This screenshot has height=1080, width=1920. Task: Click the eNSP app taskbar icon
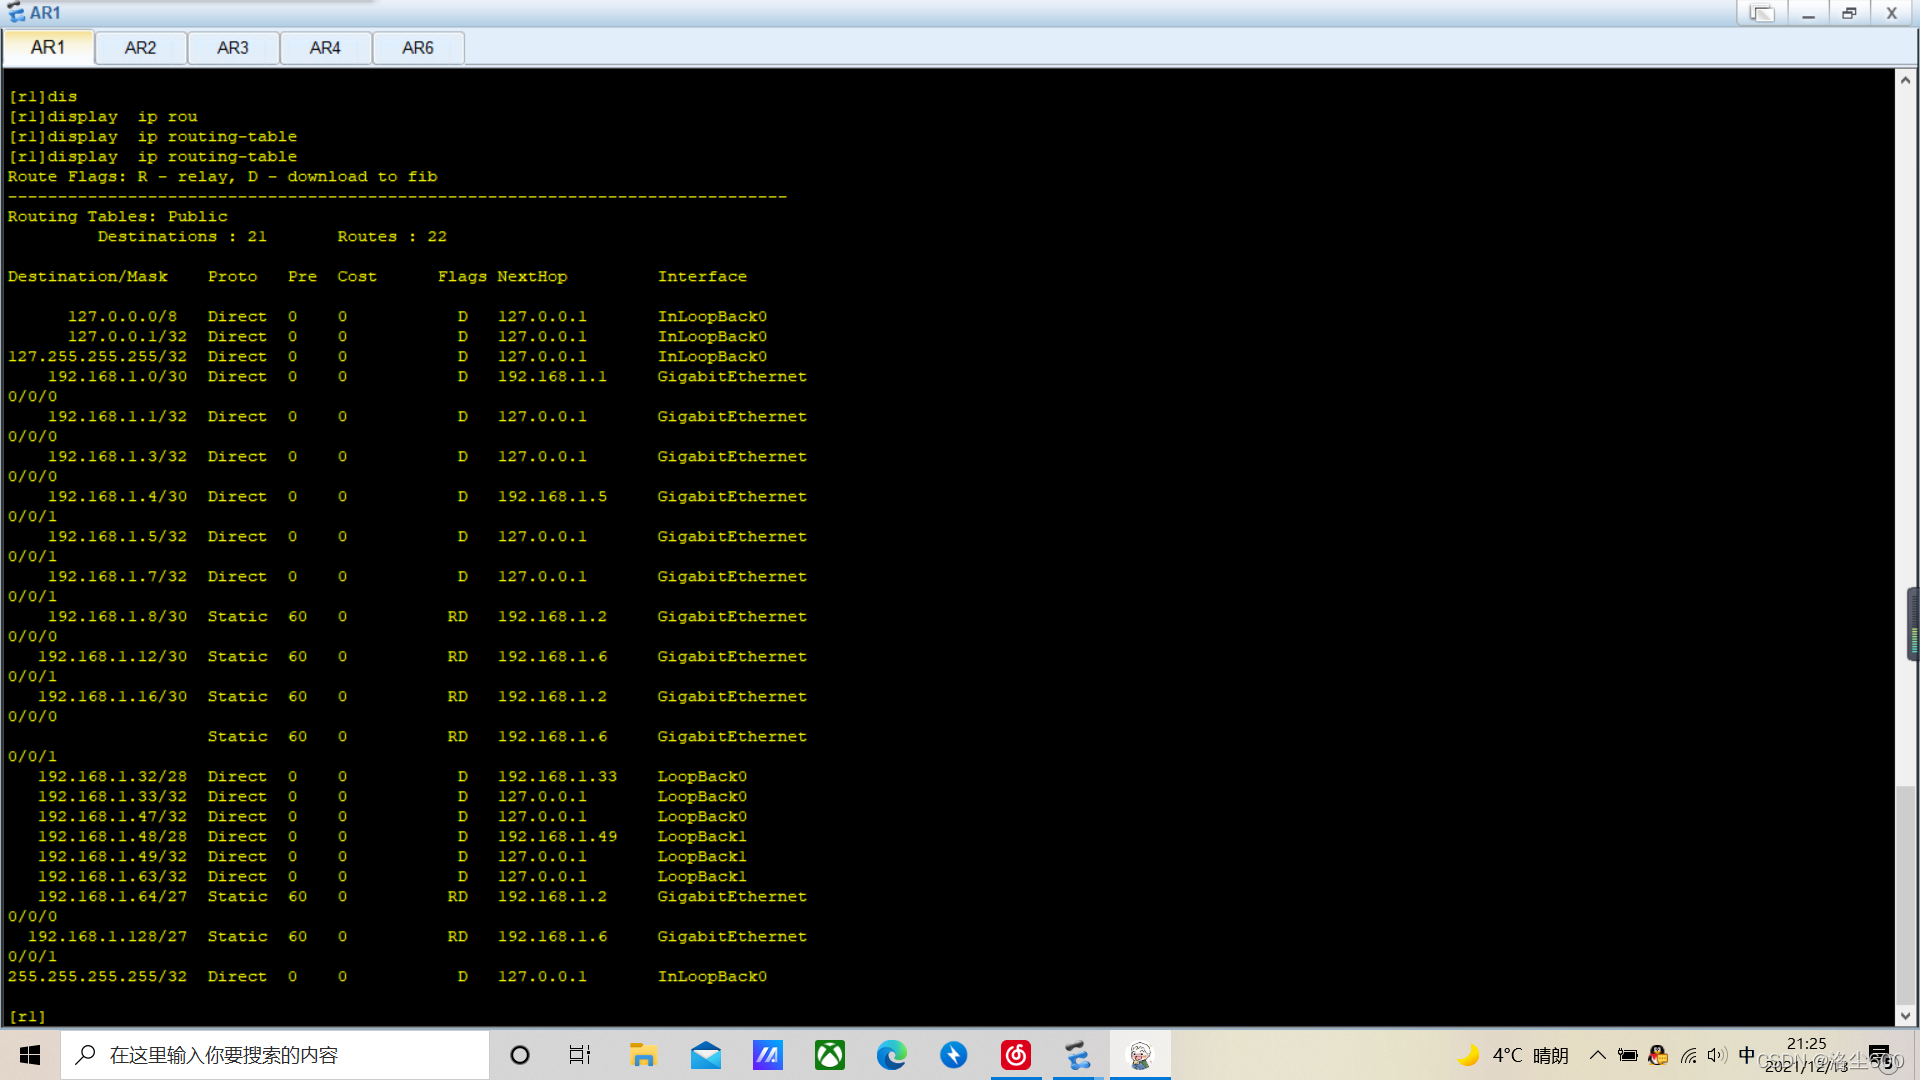tap(1078, 1055)
